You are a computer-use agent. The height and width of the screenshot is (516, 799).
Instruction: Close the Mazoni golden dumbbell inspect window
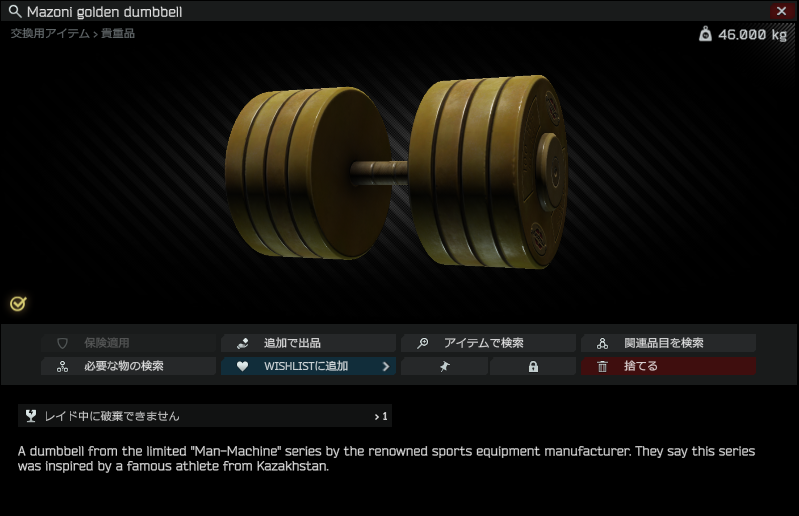(782, 11)
